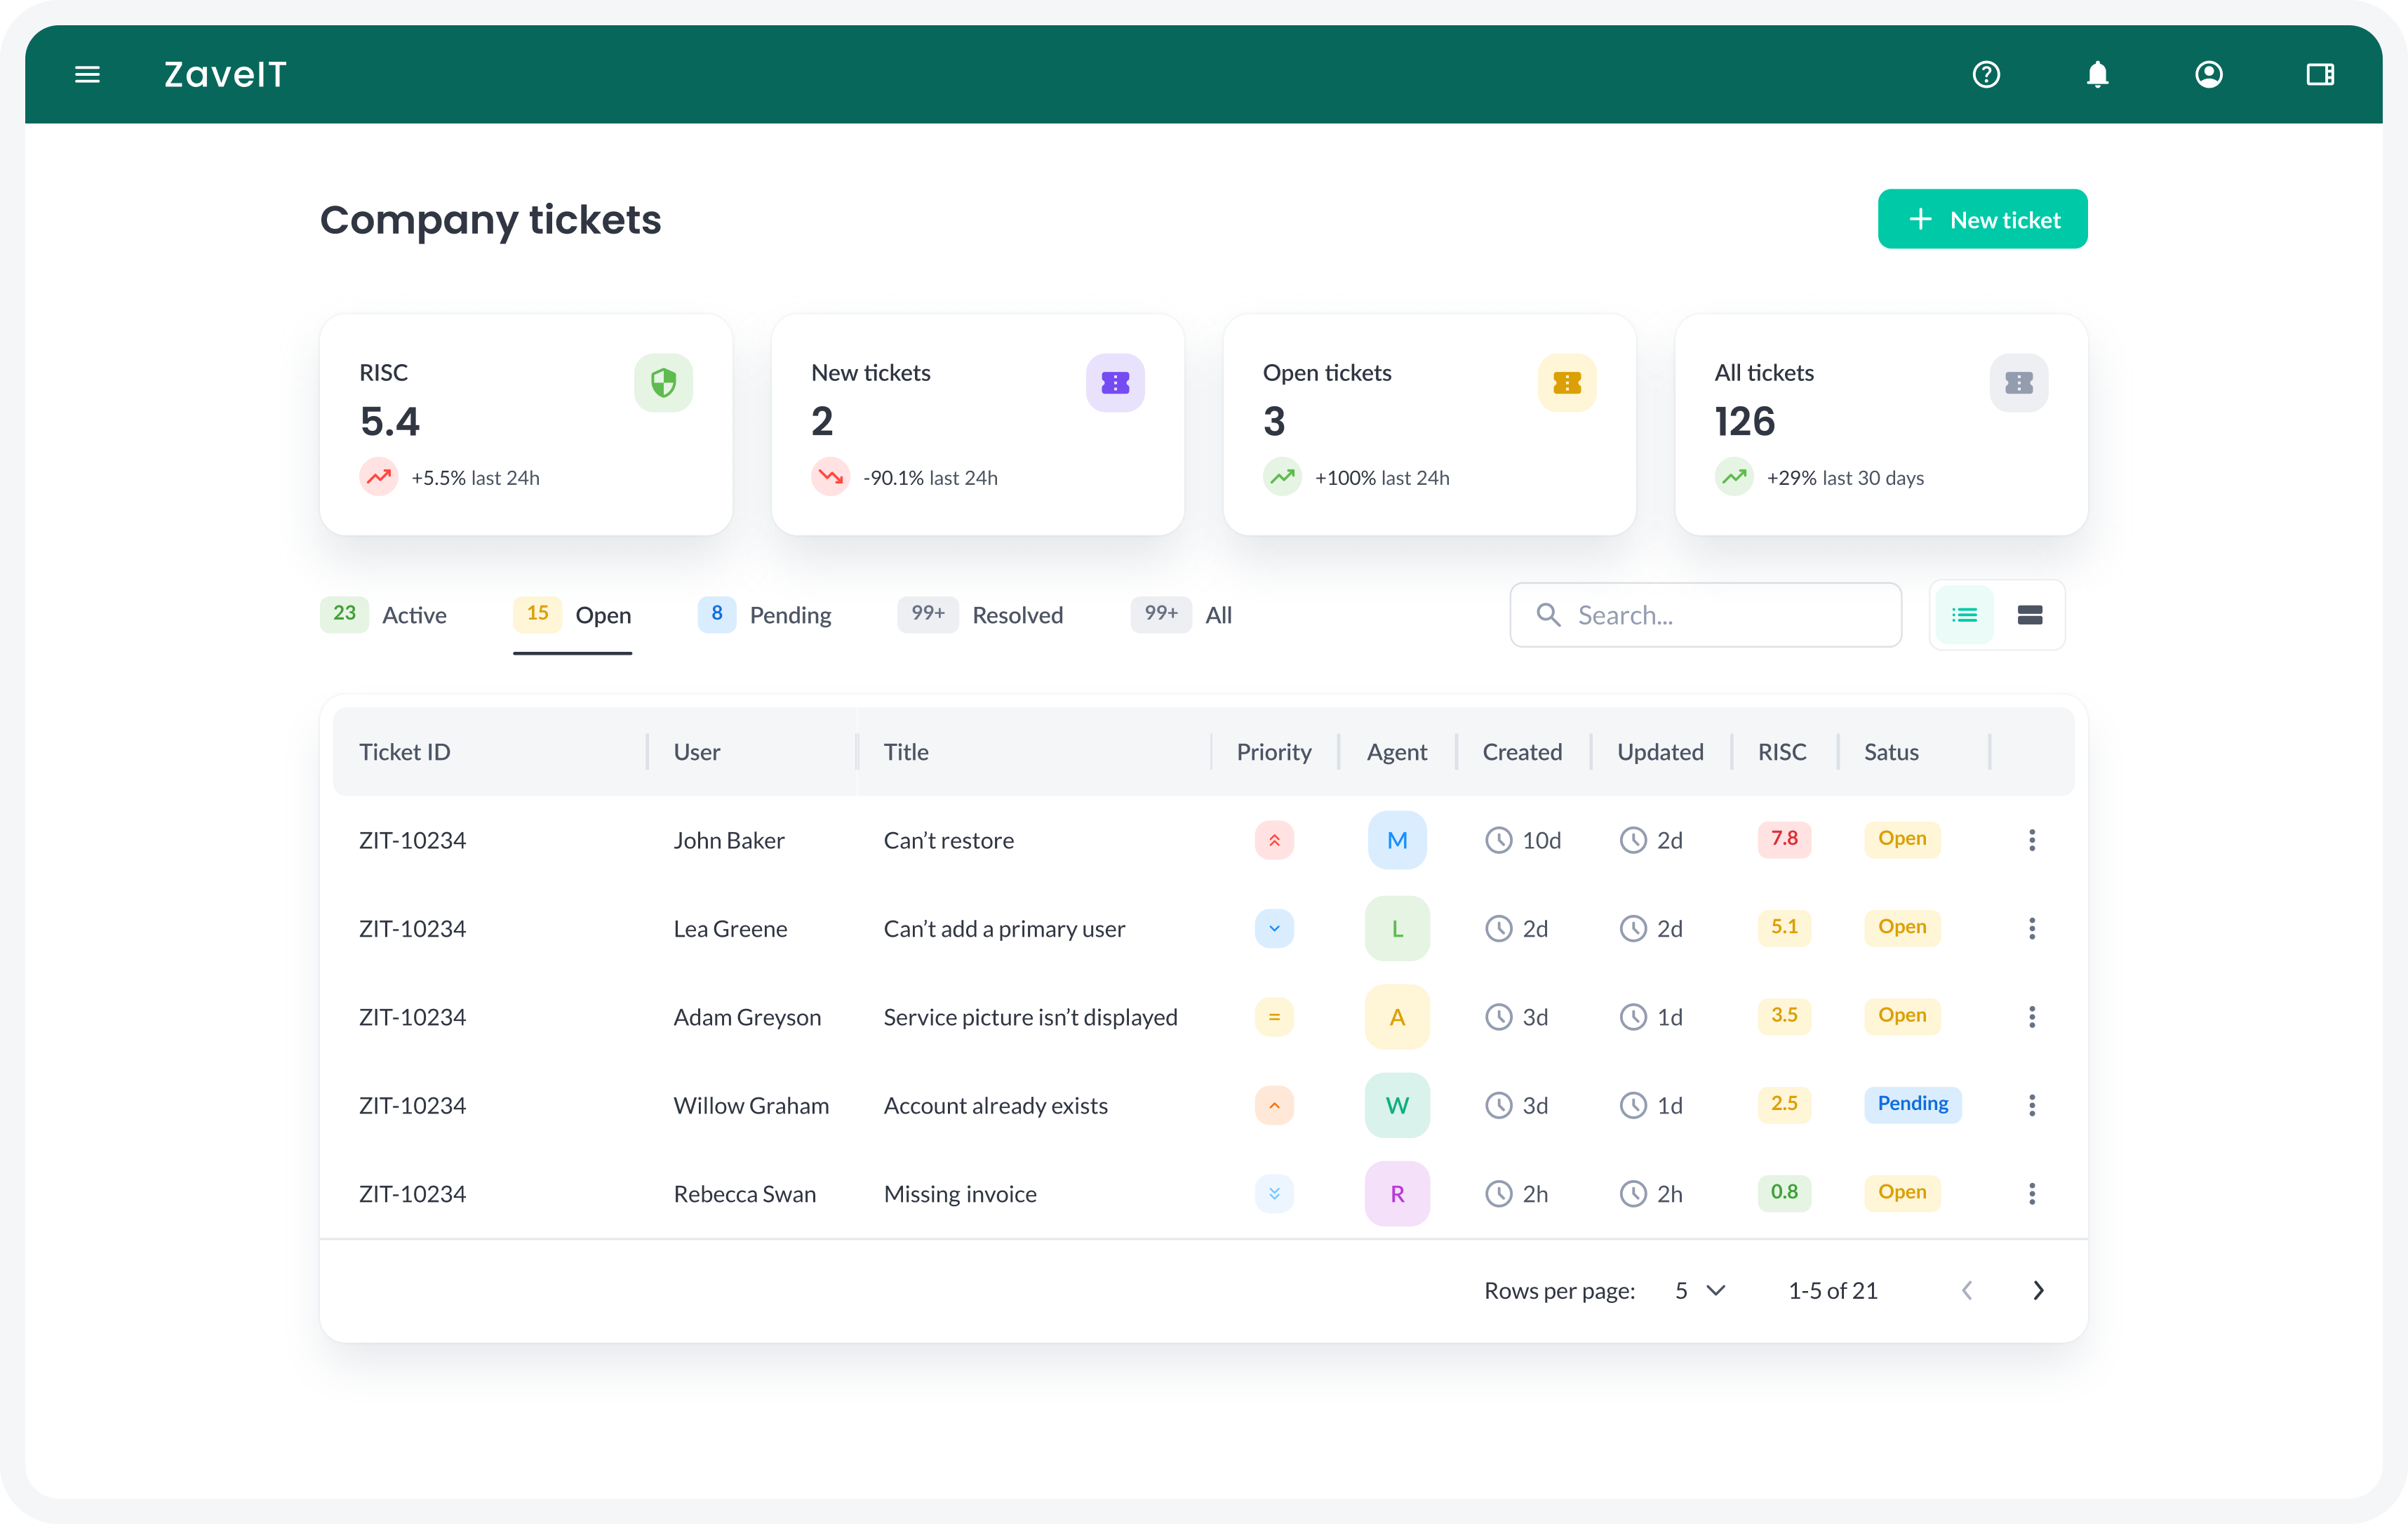Switch to the Resolved tab

tap(1018, 615)
